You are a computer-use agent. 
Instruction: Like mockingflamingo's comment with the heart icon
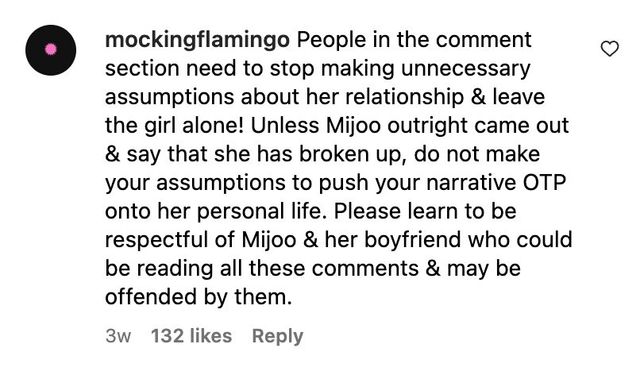point(610,49)
